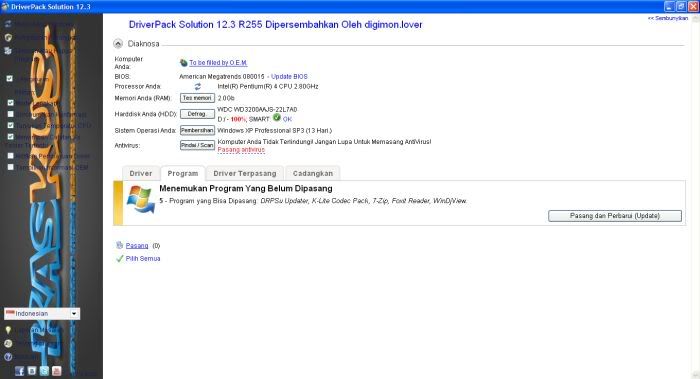The image size is (700, 379).
Task: Toggle the topmost checked sidebar checkbox
Action: click(x=10, y=79)
